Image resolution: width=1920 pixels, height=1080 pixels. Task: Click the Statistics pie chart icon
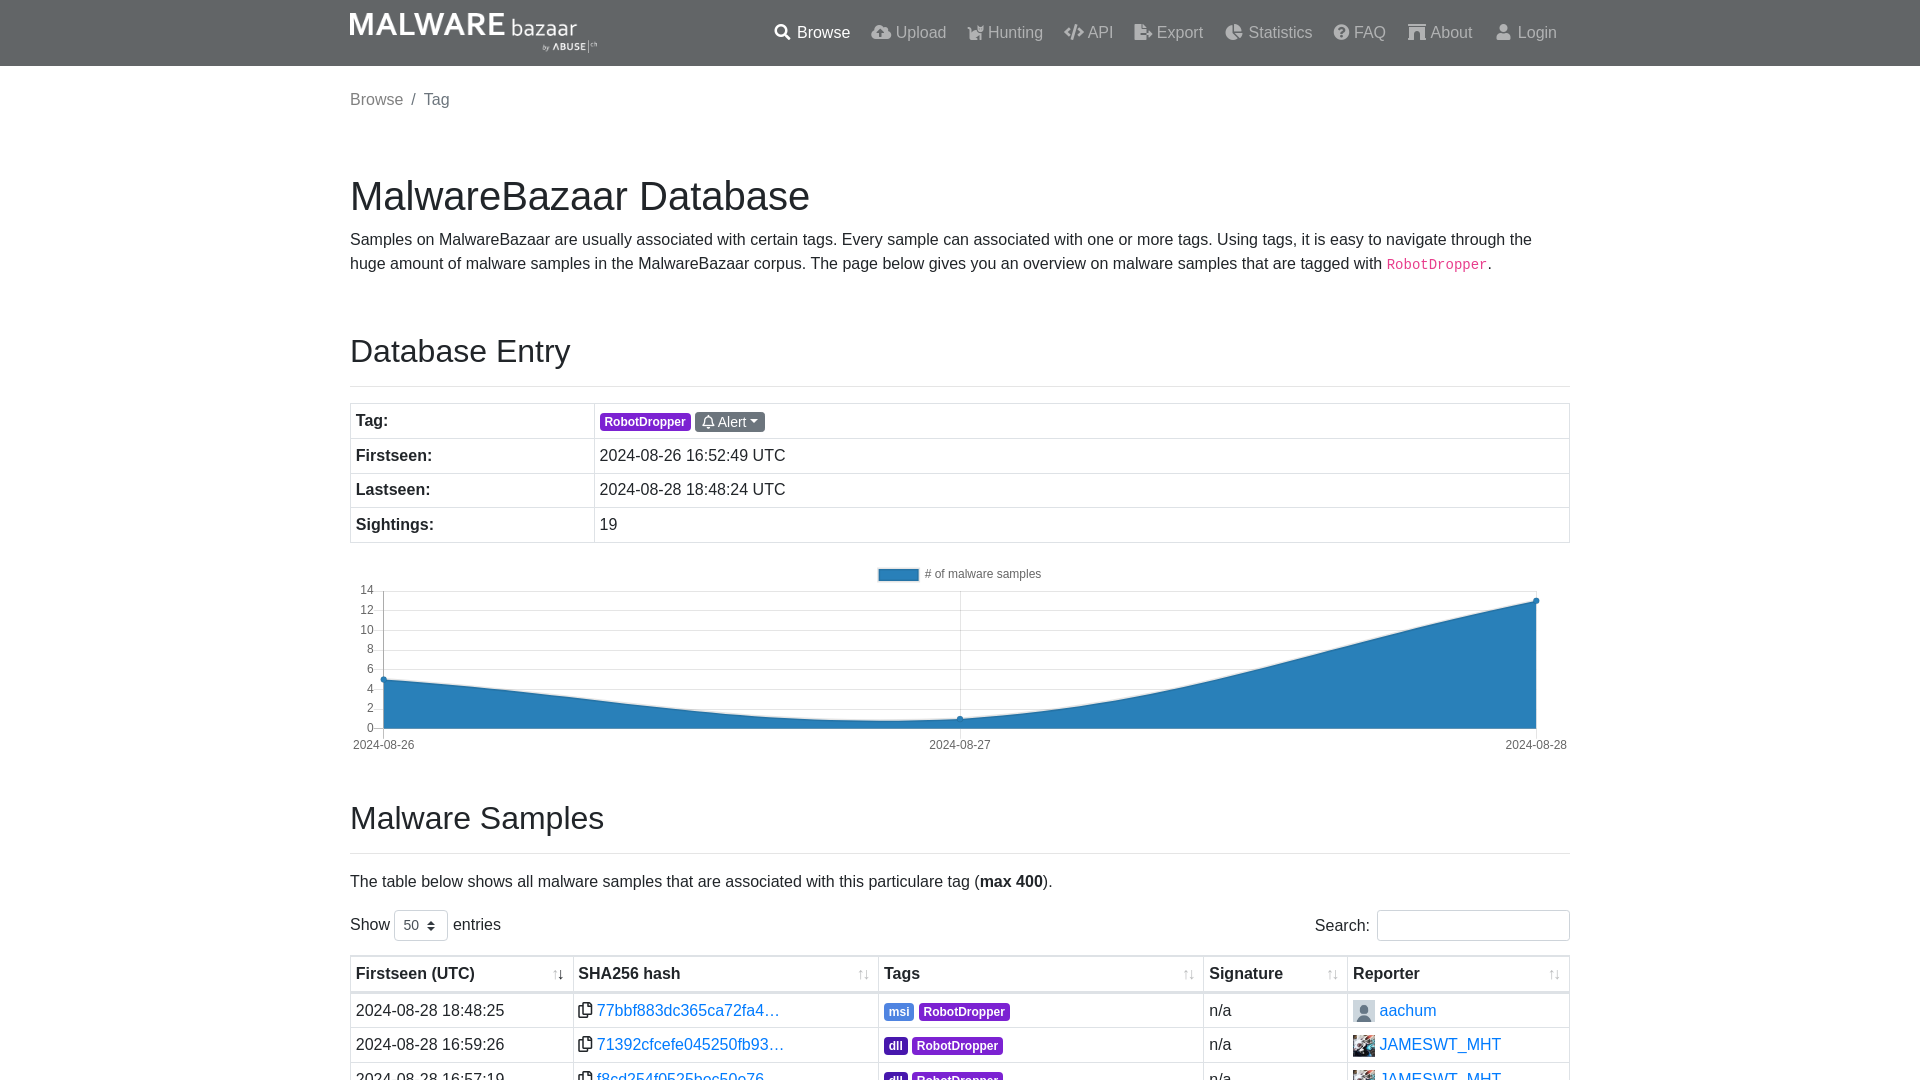click(x=1234, y=33)
